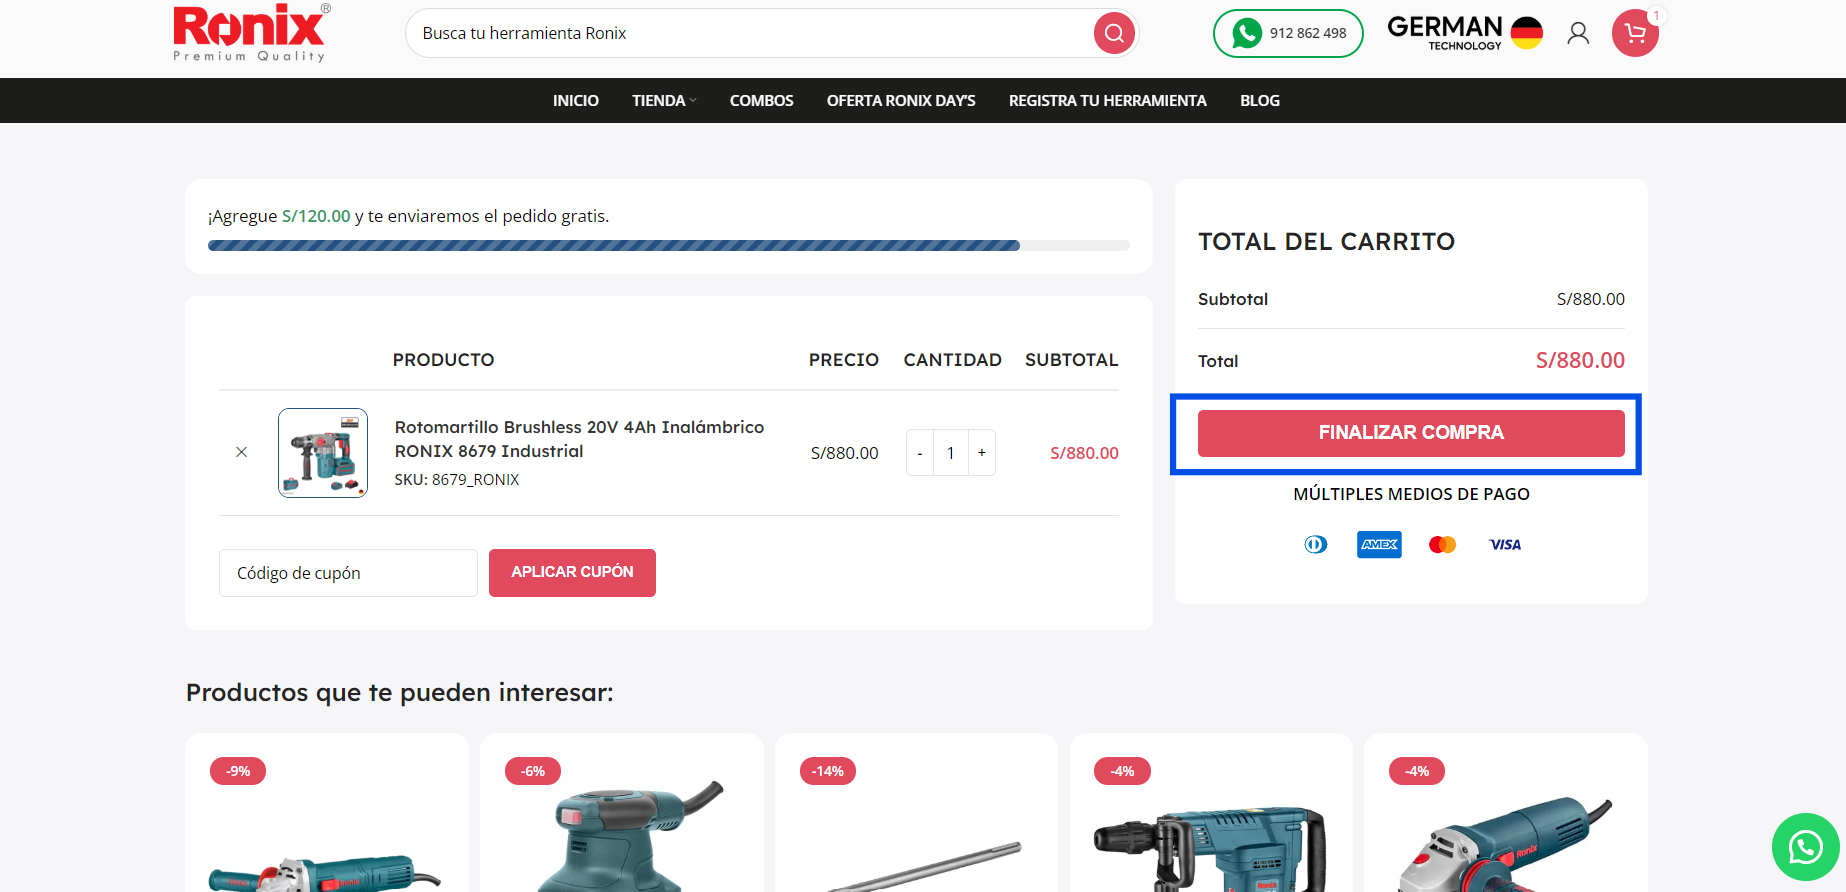Open the -14% chisel bit product card
Viewport: 1846px width, 892px height.
pyautogui.click(x=916, y=812)
